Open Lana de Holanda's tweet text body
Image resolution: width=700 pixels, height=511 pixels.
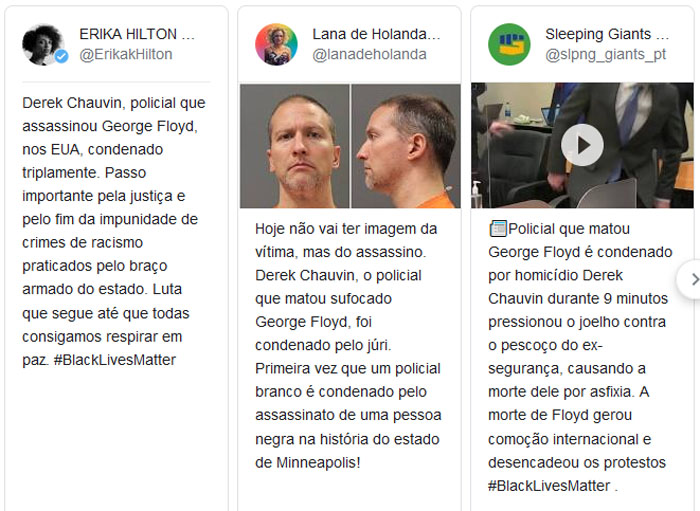click(348, 345)
